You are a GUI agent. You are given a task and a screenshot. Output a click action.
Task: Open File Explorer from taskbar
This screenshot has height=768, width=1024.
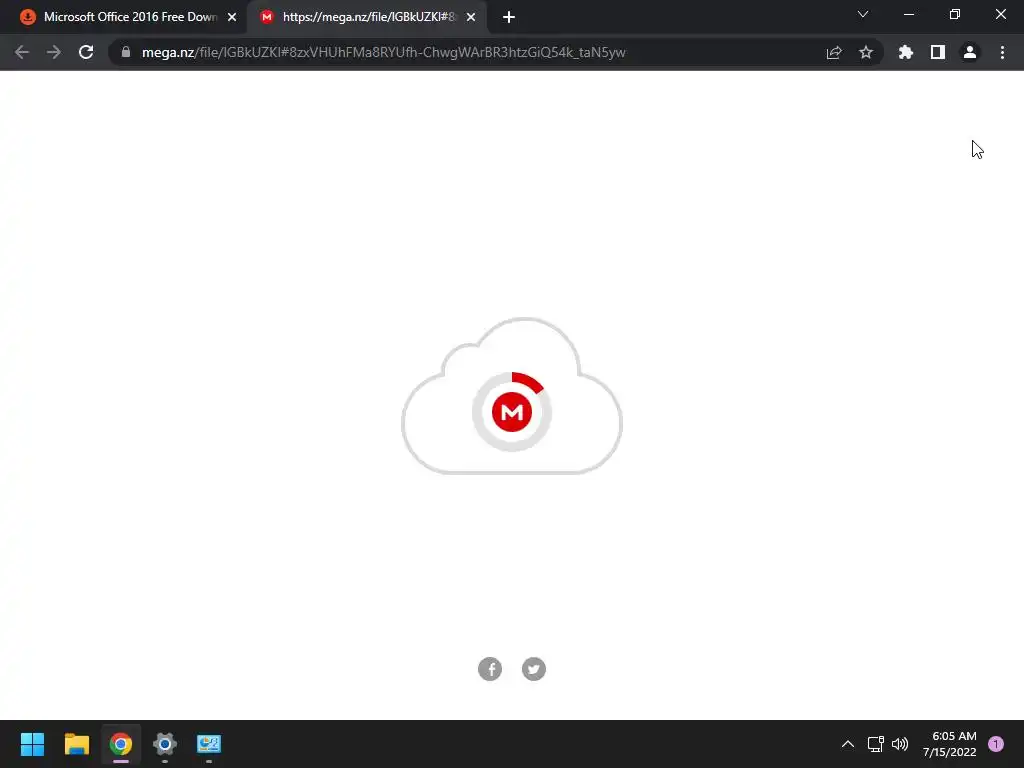tap(76, 744)
